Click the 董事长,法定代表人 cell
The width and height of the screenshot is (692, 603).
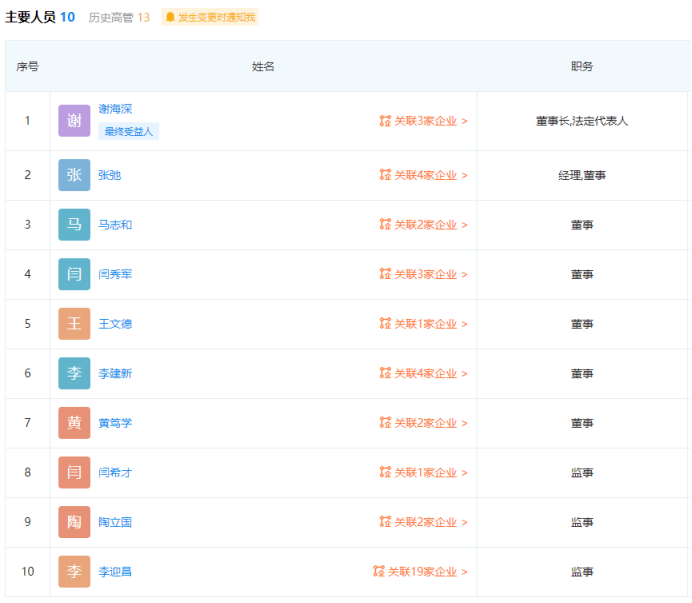582,121
